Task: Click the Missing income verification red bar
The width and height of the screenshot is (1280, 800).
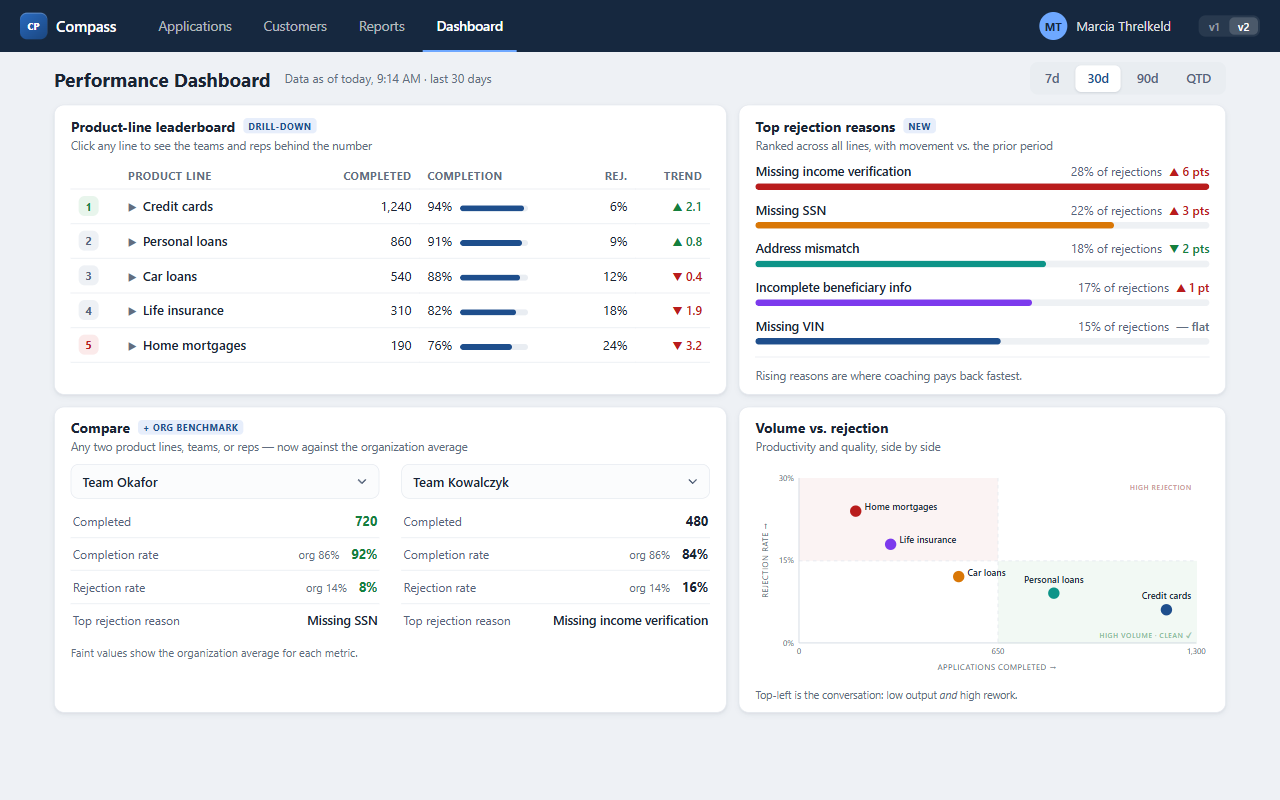Action: pyautogui.click(x=982, y=186)
